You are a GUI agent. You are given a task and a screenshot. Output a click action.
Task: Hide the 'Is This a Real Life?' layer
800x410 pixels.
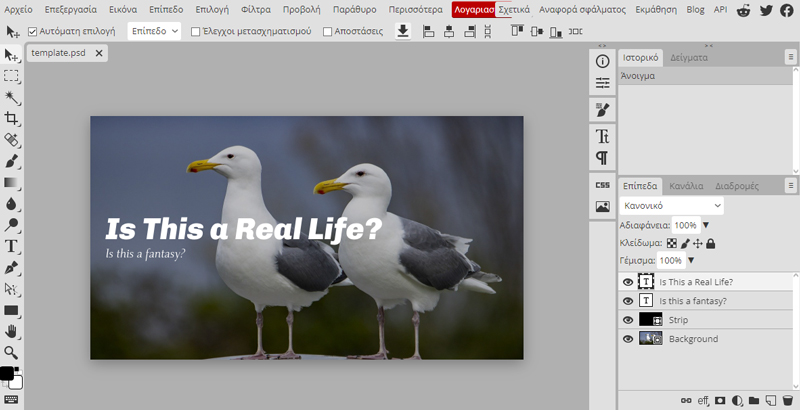(x=628, y=282)
